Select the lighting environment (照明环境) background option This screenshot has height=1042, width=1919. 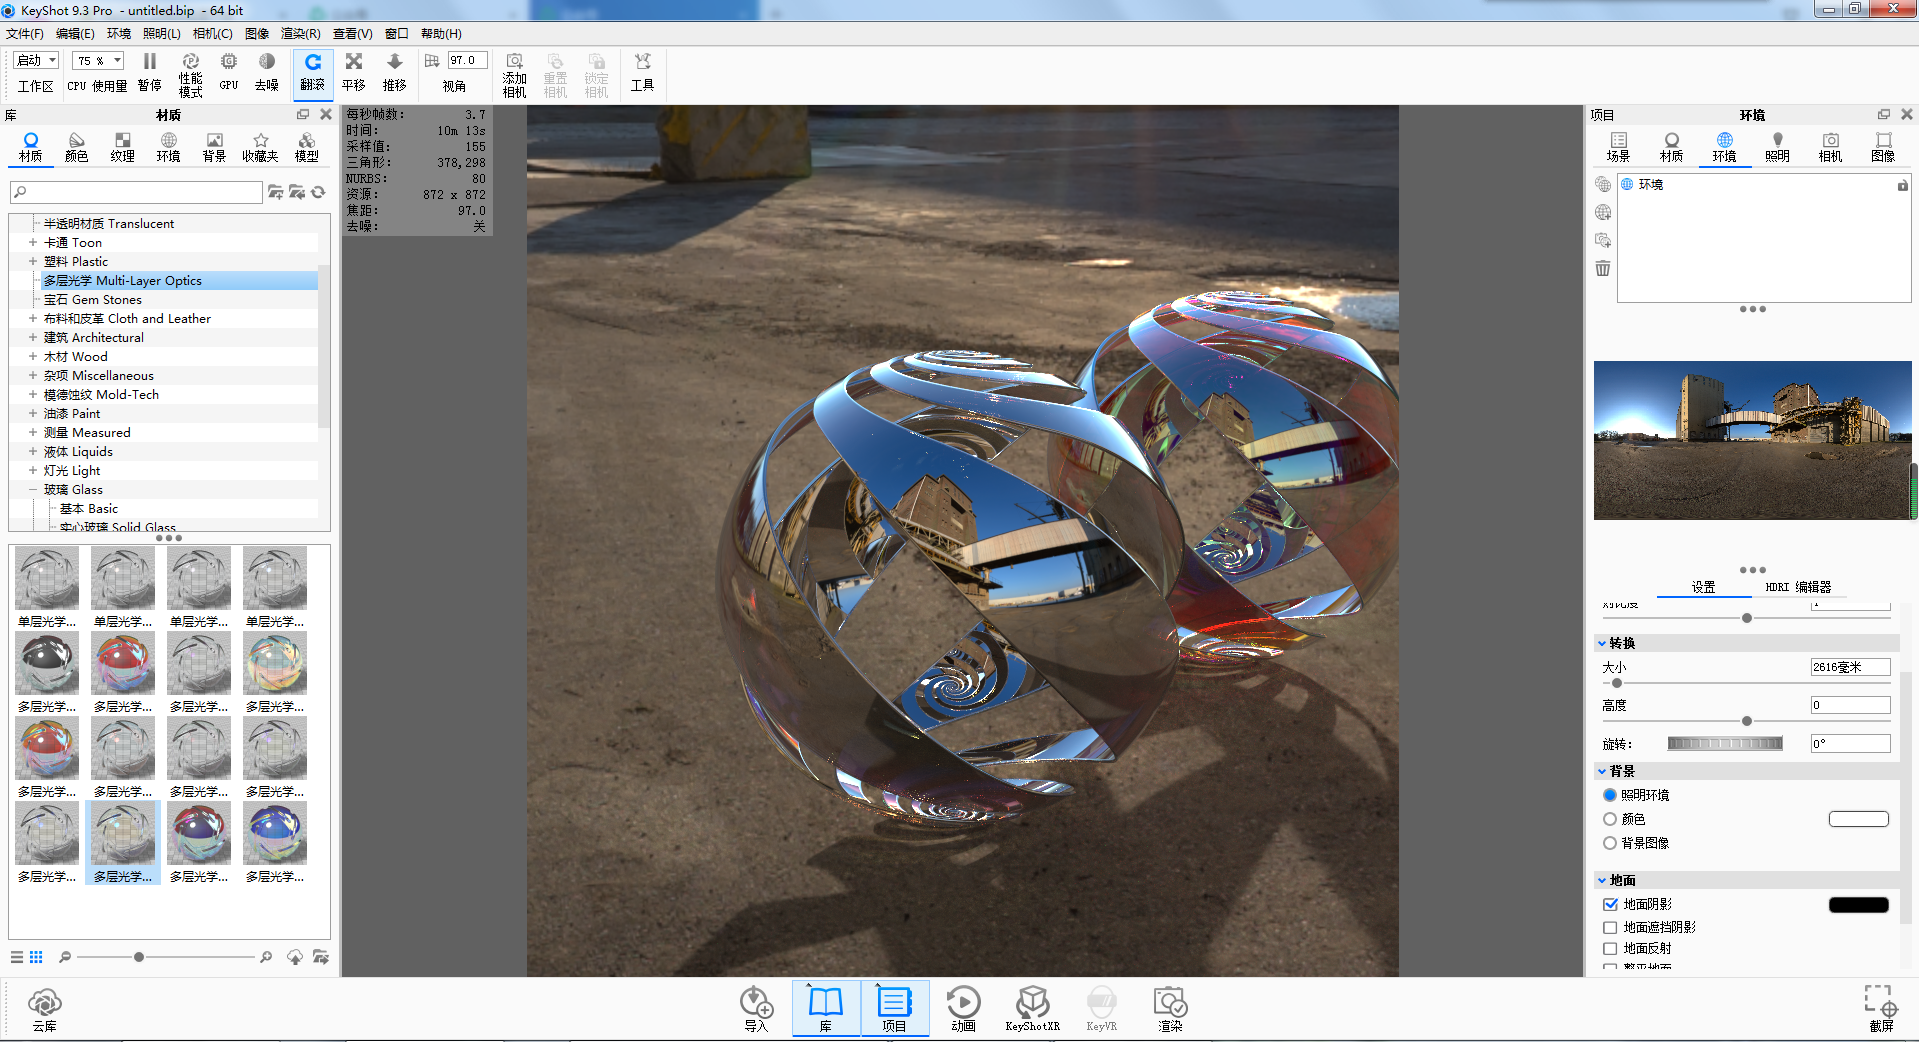coord(1610,795)
